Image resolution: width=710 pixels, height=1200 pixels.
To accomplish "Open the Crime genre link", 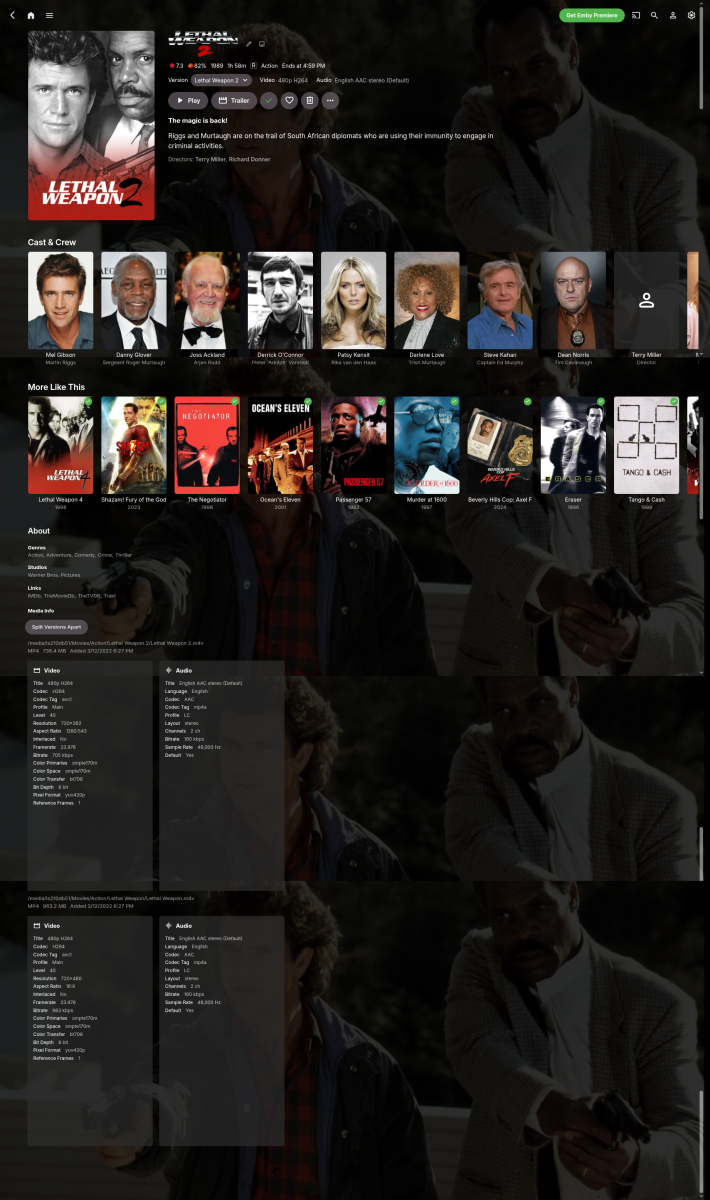I will coord(106,555).
